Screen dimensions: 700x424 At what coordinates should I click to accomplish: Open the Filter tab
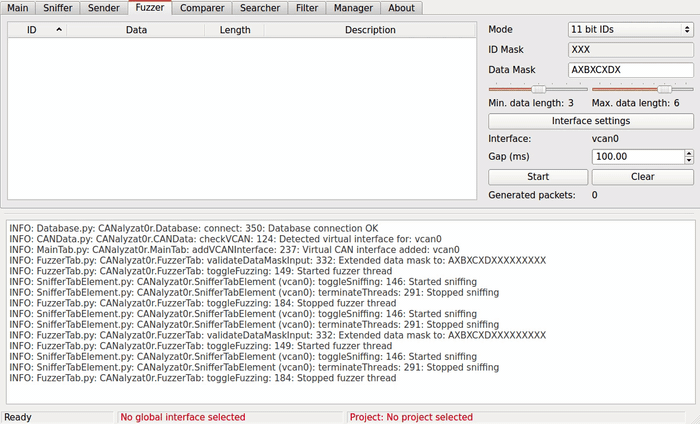(x=307, y=8)
